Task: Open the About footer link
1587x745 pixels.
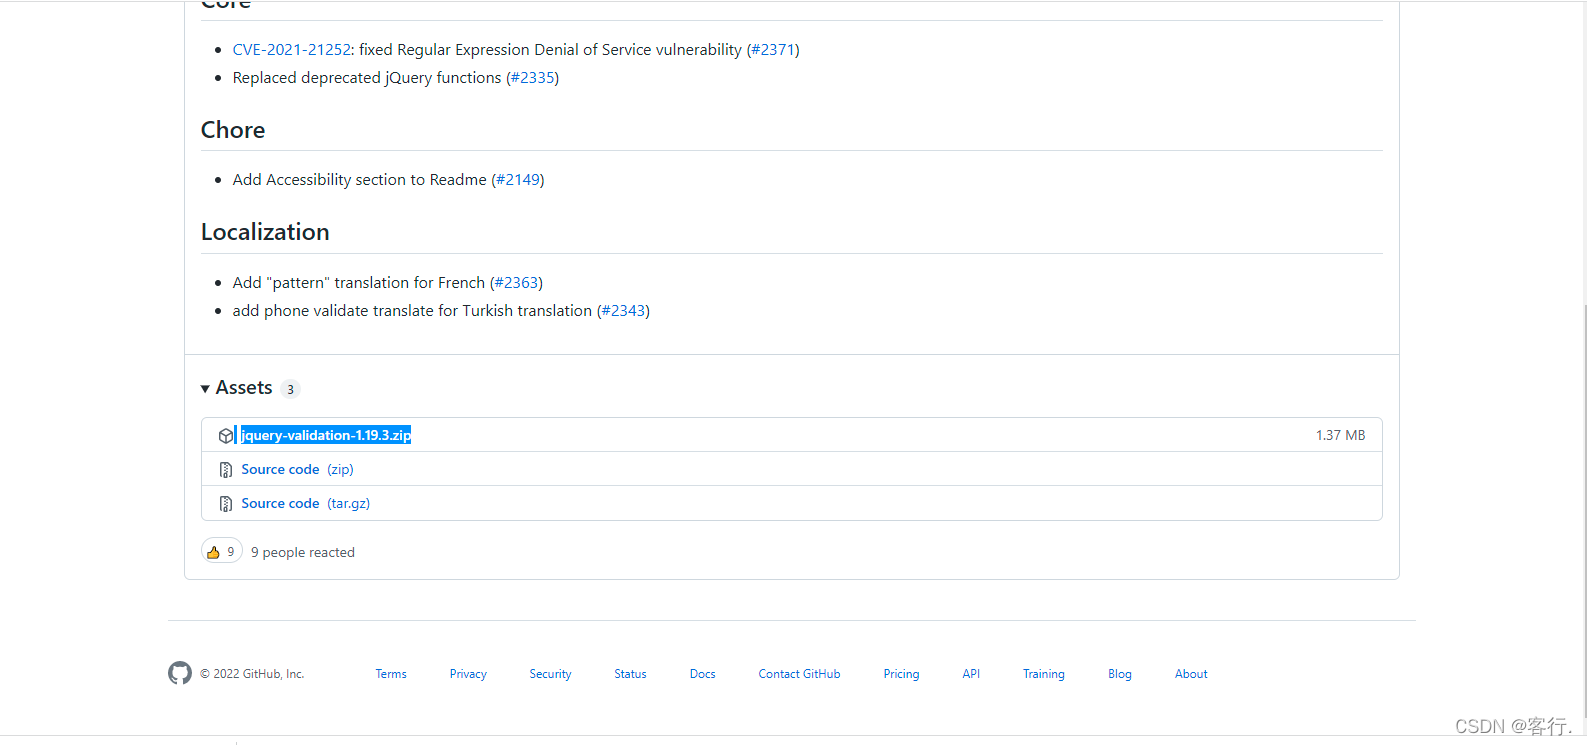Action: tap(1191, 674)
